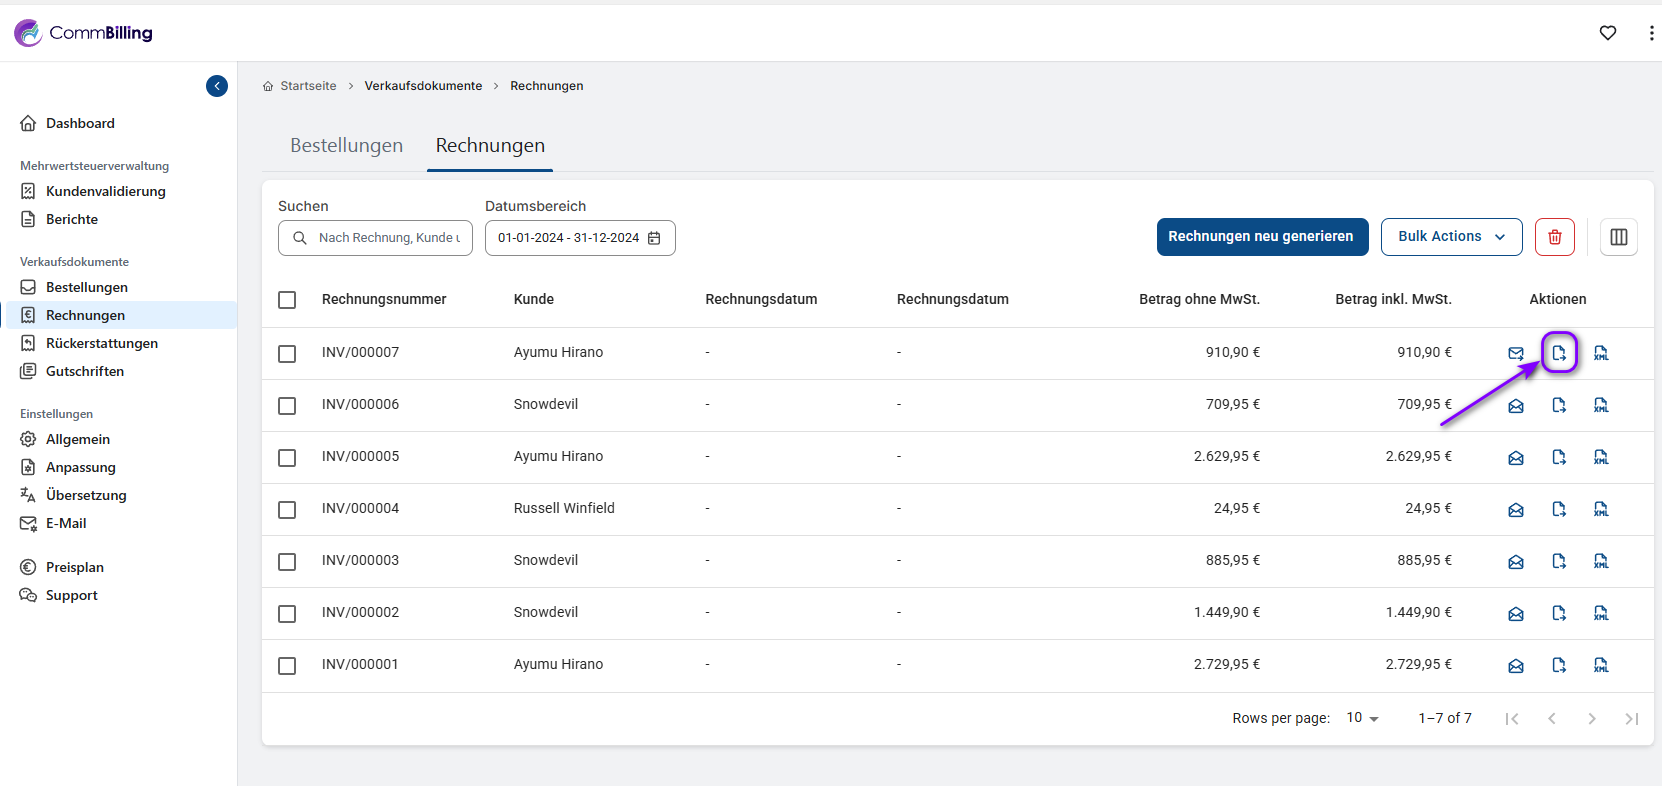This screenshot has height=786, width=1662.
Task: Download XML for invoice INV/000006
Action: pyautogui.click(x=1601, y=405)
